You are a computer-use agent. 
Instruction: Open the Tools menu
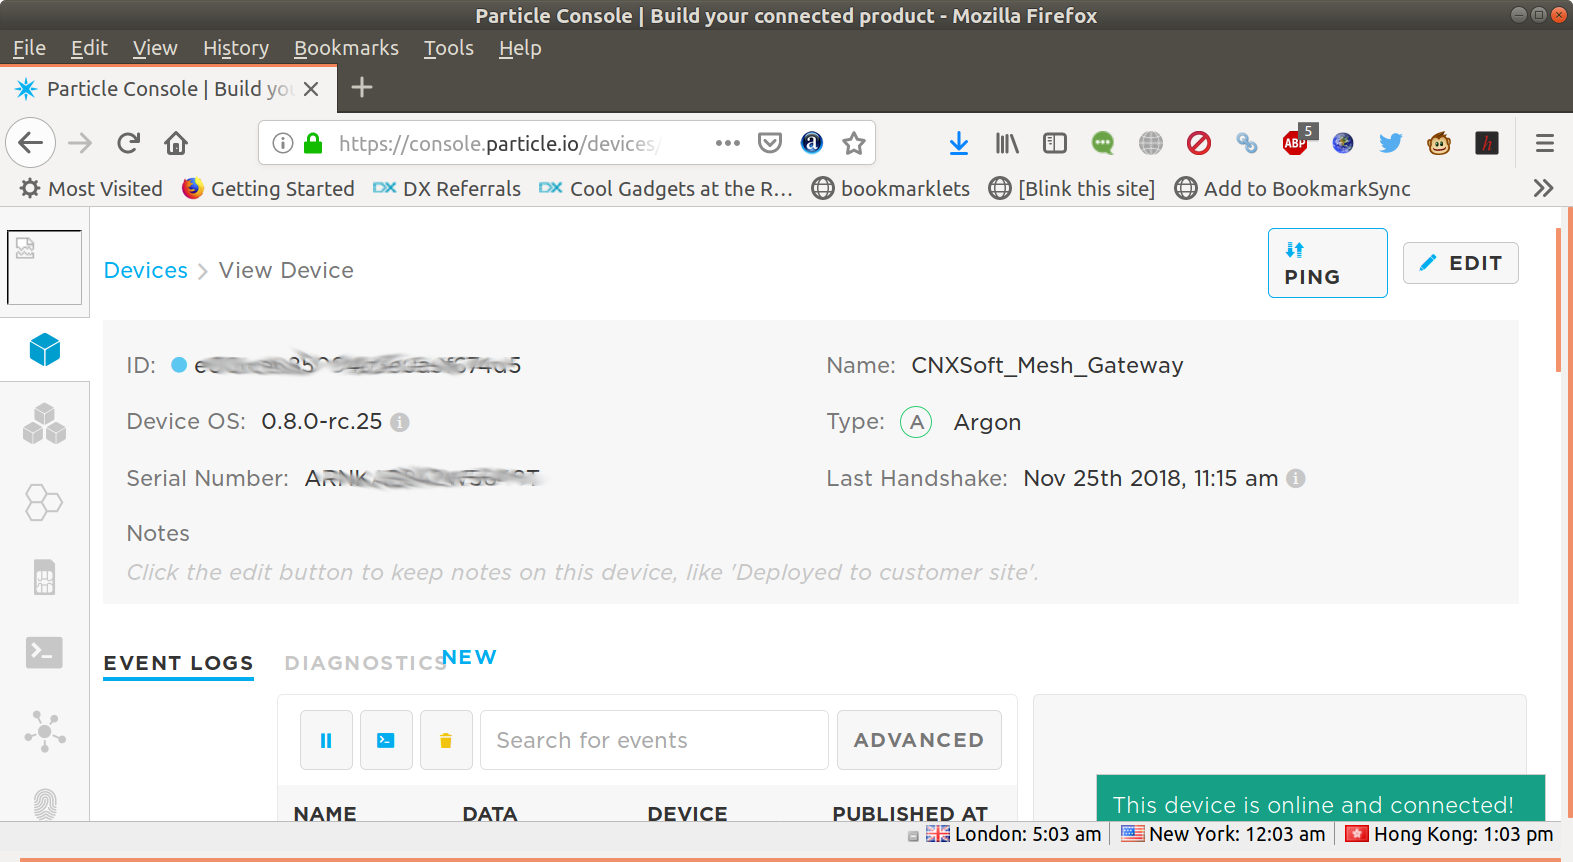449,48
